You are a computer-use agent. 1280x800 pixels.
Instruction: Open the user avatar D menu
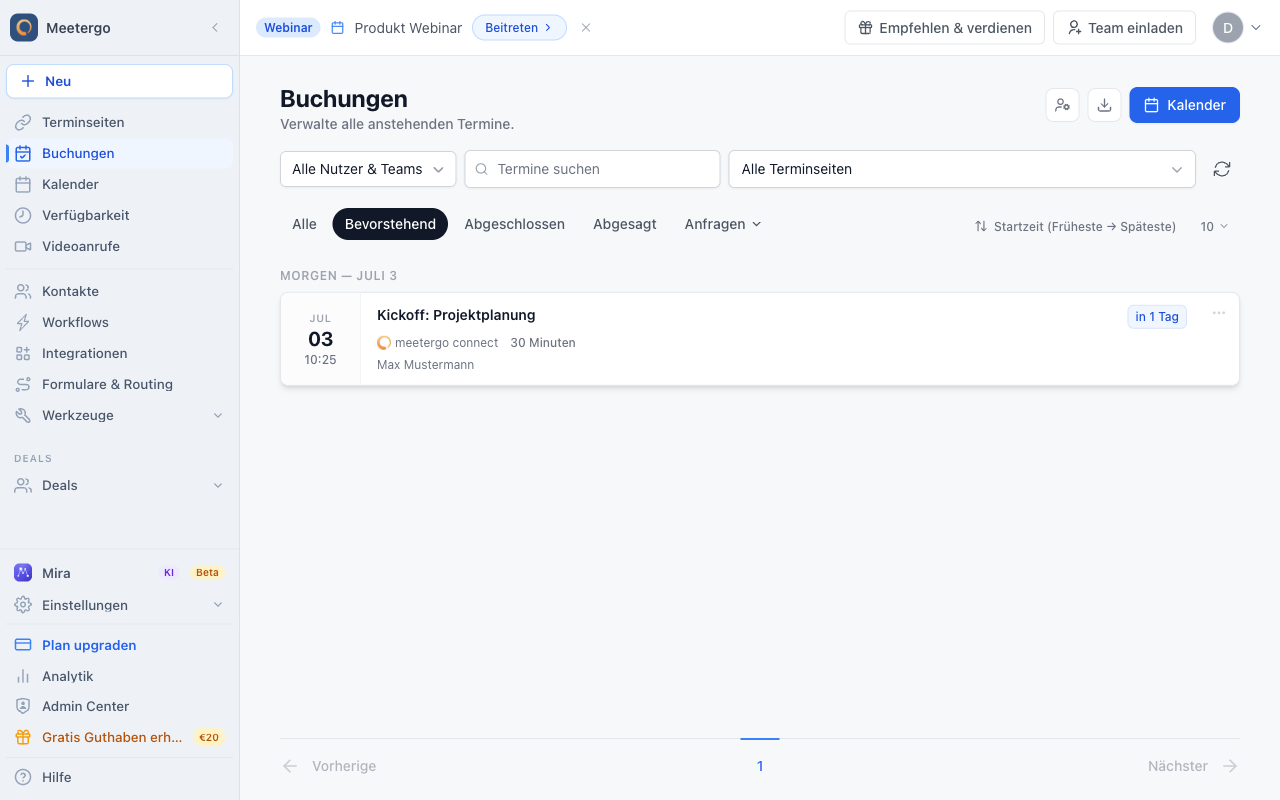click(x=1237, y=28)
